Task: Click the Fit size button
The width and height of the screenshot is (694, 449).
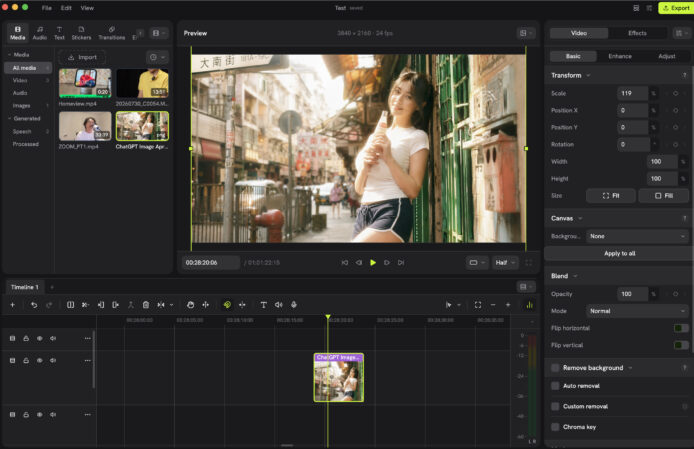Action: click(611, 196)
